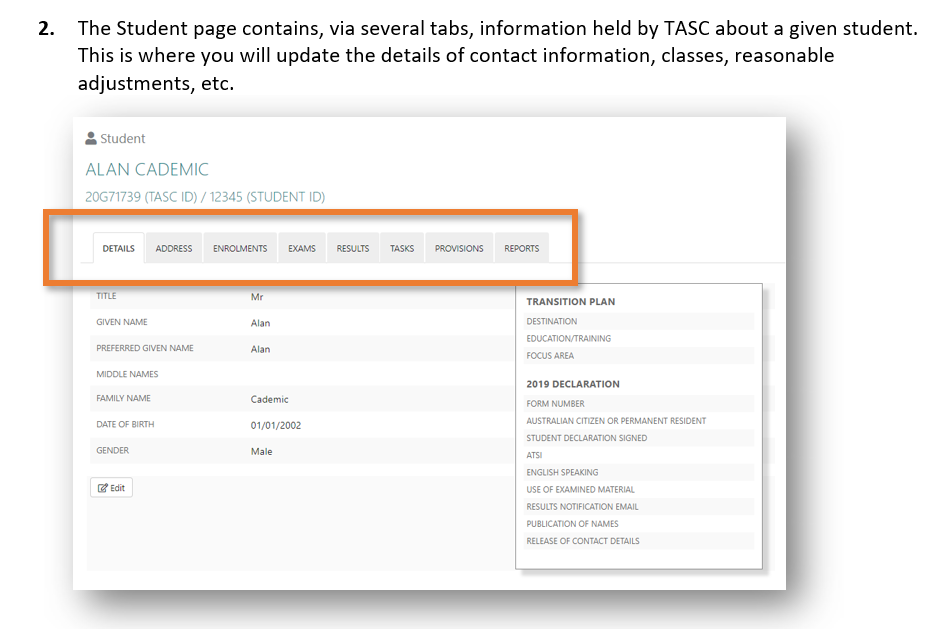This screenshot has height=629, width=935.
Task: Click the Focus Area row
Action: point(550,355)
